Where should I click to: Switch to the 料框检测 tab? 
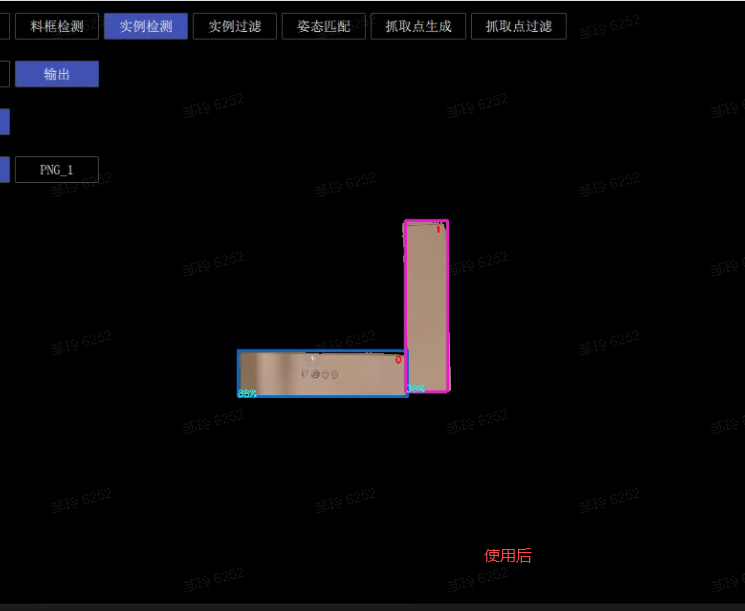[57, 26]
